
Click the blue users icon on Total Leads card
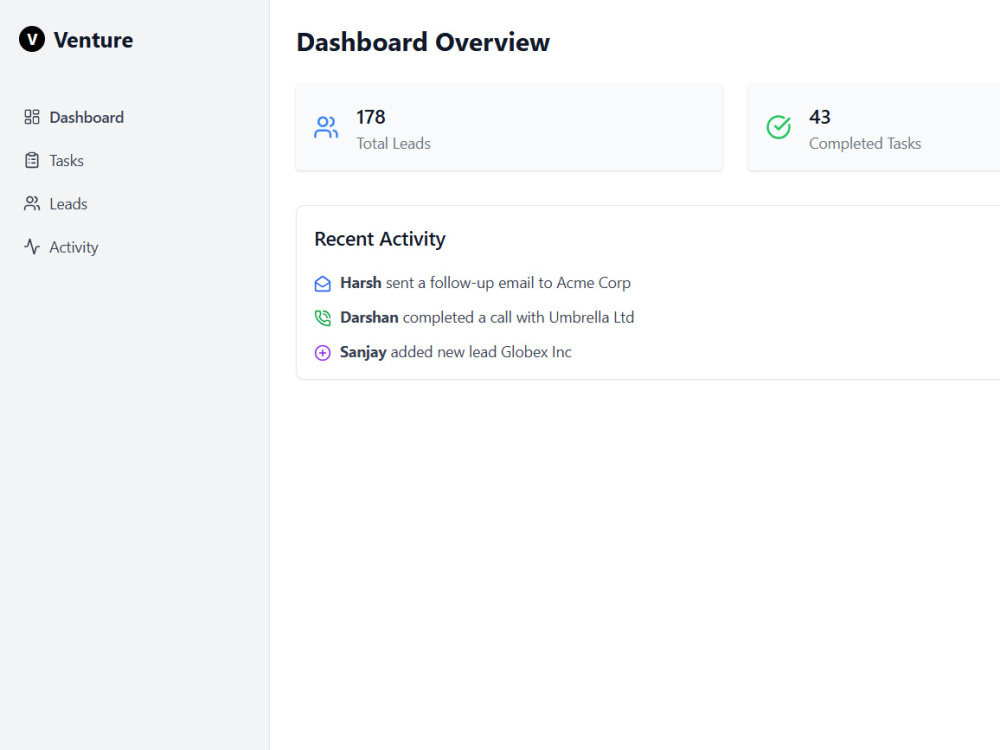point(326,127)
